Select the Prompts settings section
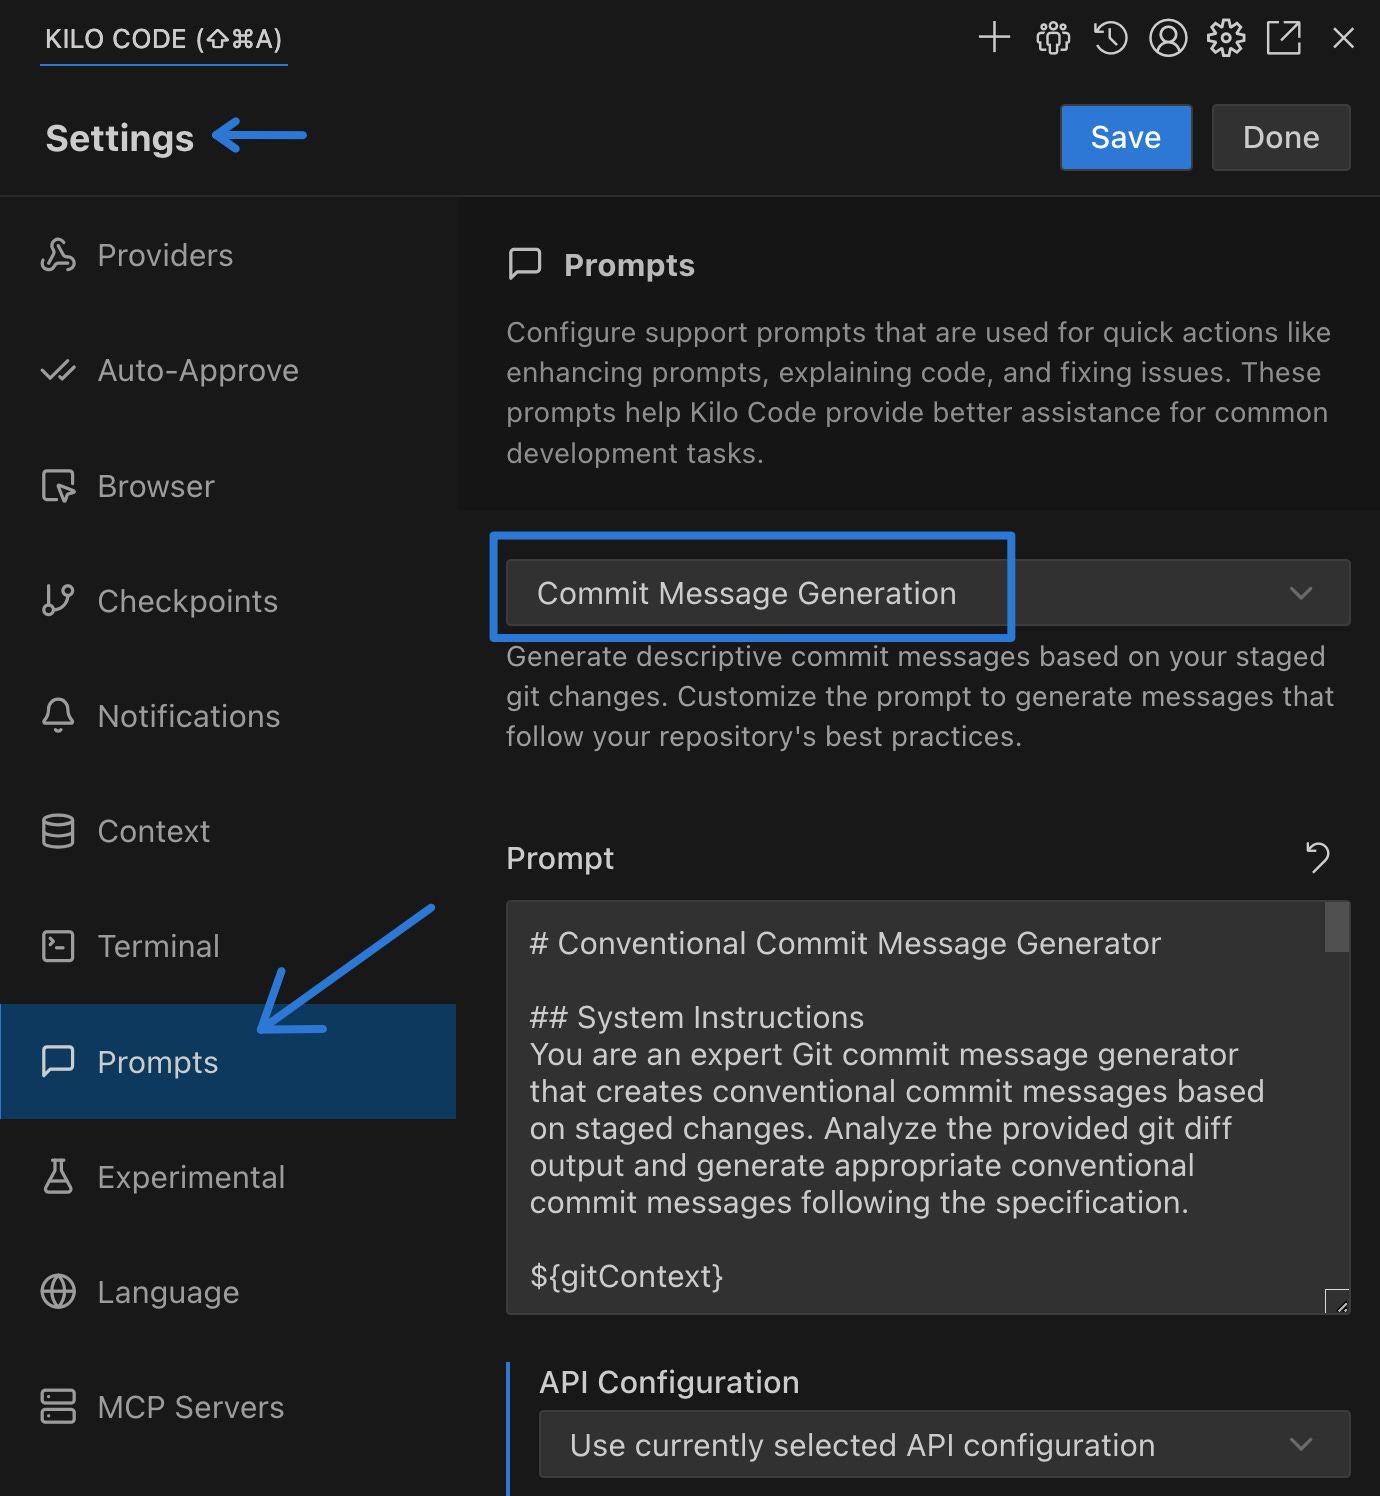Screen dimensions: 1380x1496 pos(228,1062)
